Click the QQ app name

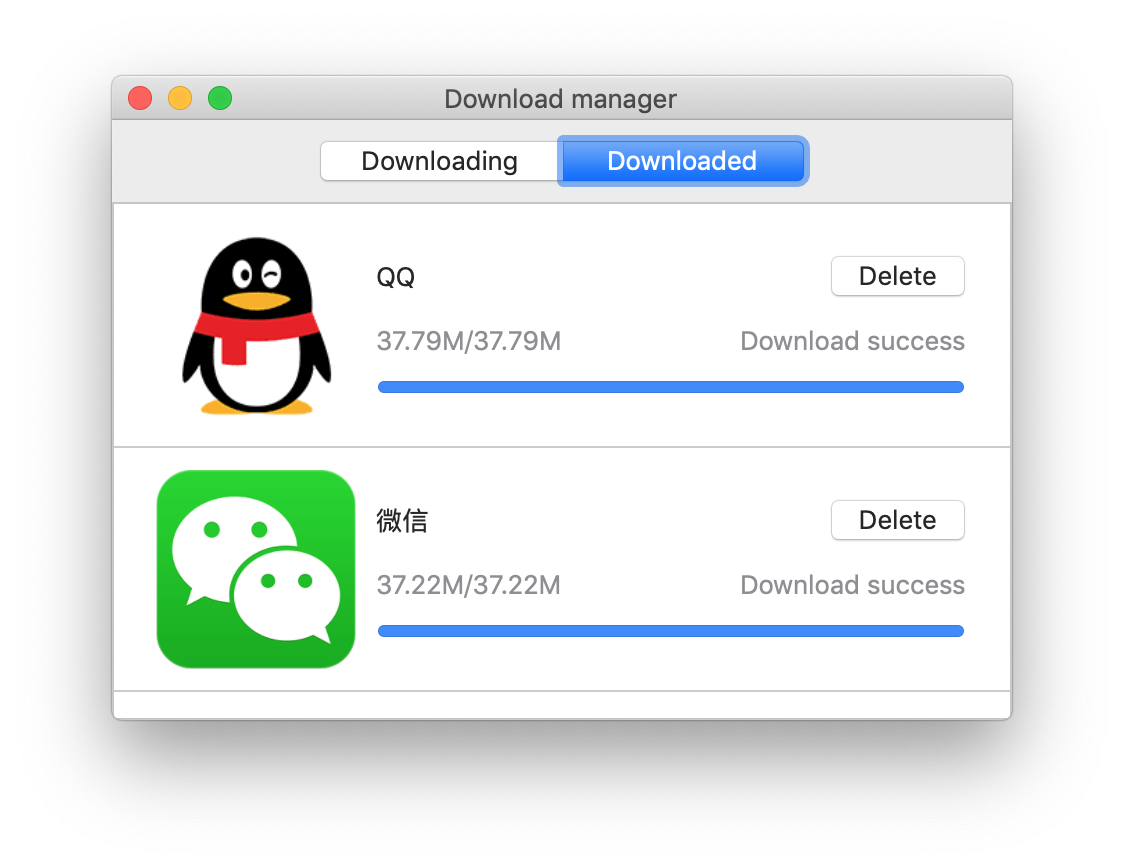tap(396, 277)
